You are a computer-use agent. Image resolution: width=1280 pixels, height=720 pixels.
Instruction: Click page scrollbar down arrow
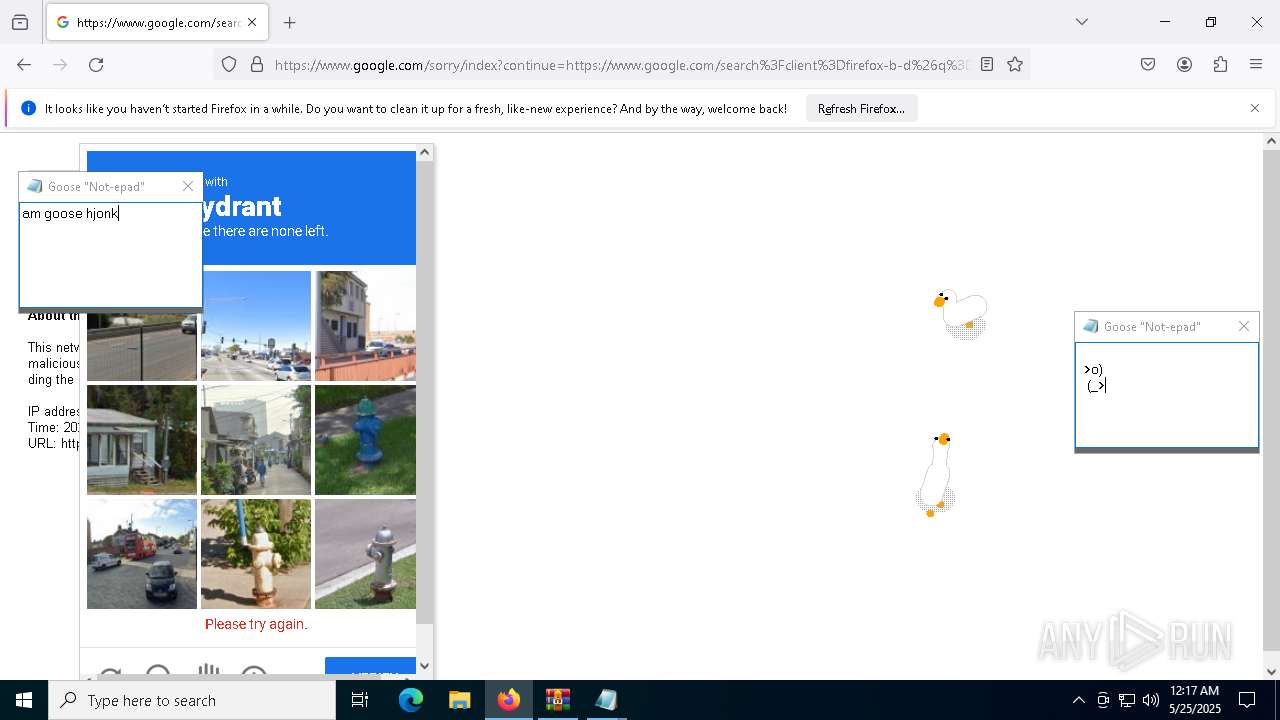tap(1271, 672)
